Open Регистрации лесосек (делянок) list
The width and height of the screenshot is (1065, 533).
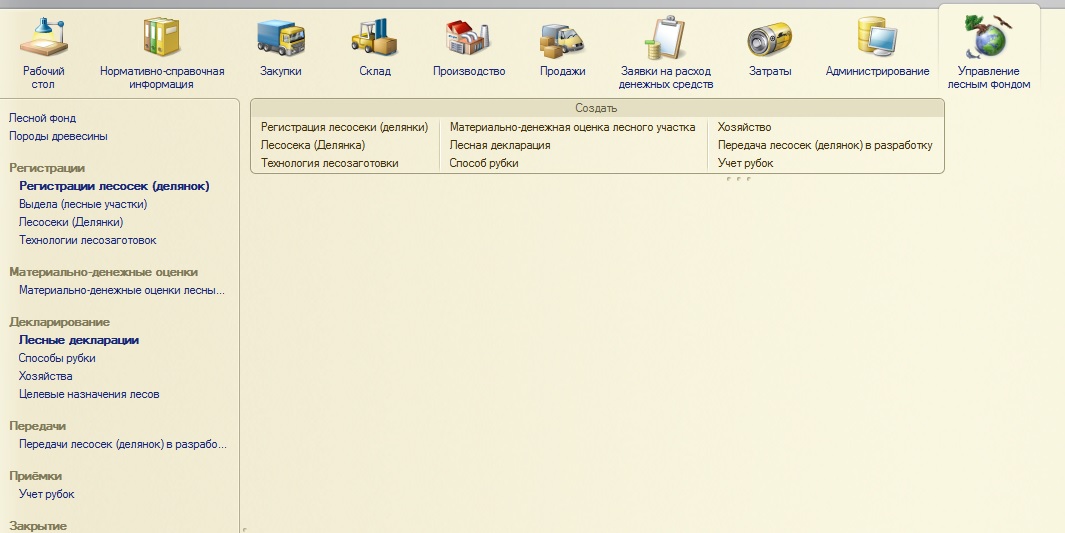(x=114, y=186)
